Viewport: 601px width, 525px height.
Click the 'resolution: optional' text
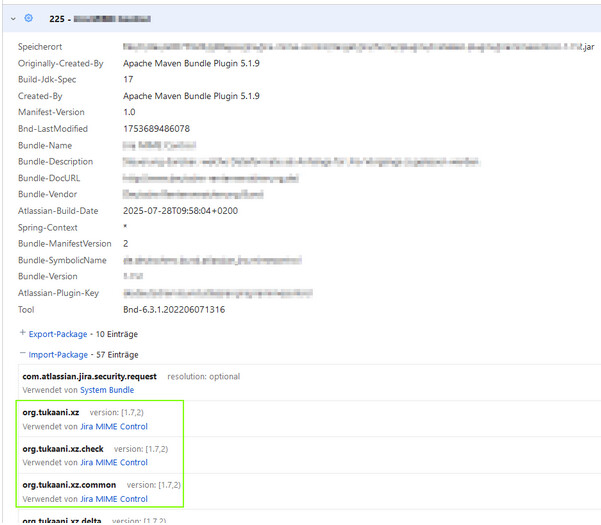point(204,377)
